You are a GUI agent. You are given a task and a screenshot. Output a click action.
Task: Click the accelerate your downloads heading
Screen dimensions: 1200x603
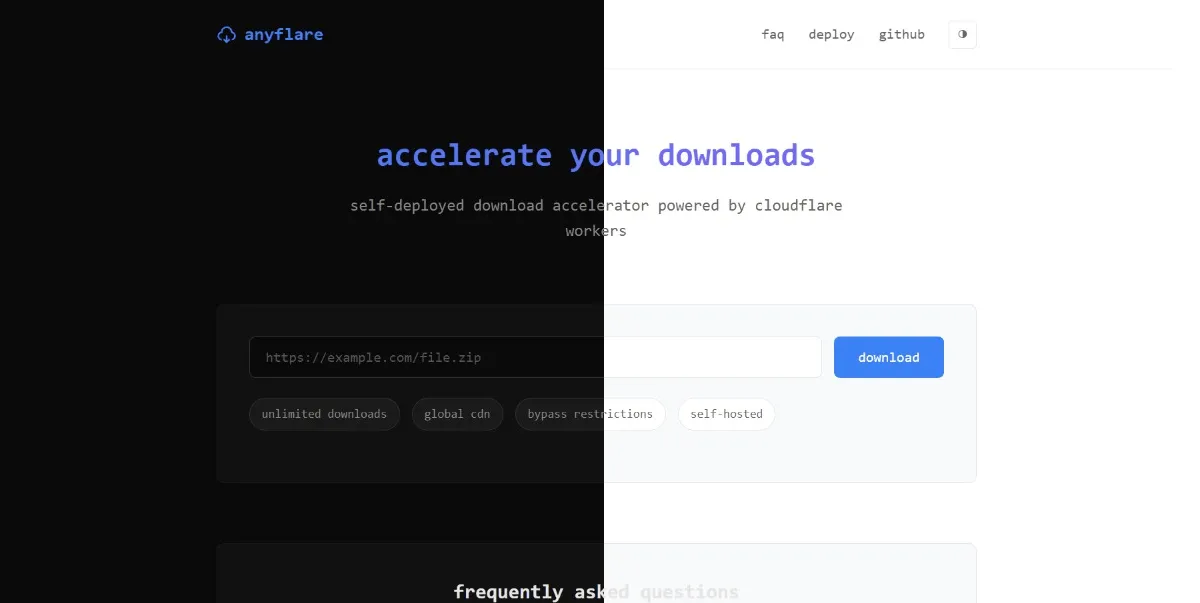coord(596,156)
